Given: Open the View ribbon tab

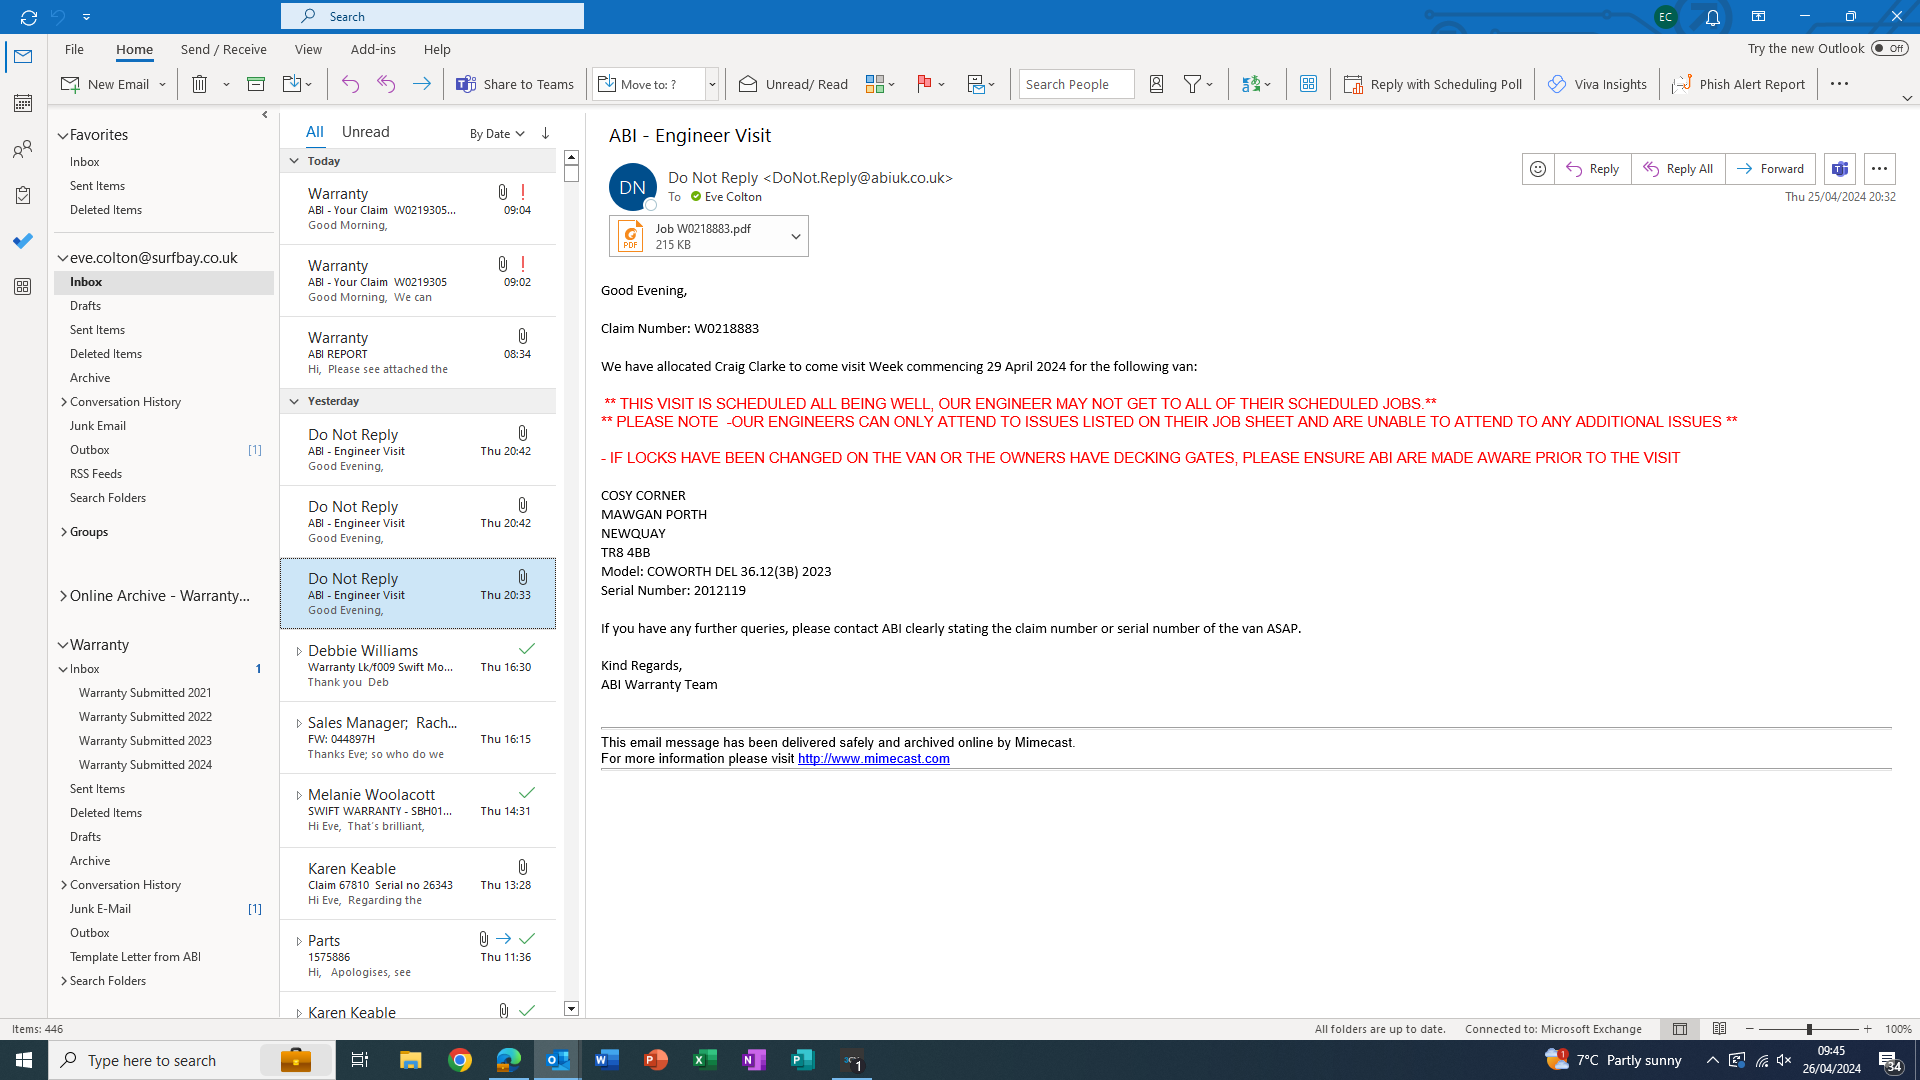Looking at the screenshot, I should [308, 49].
